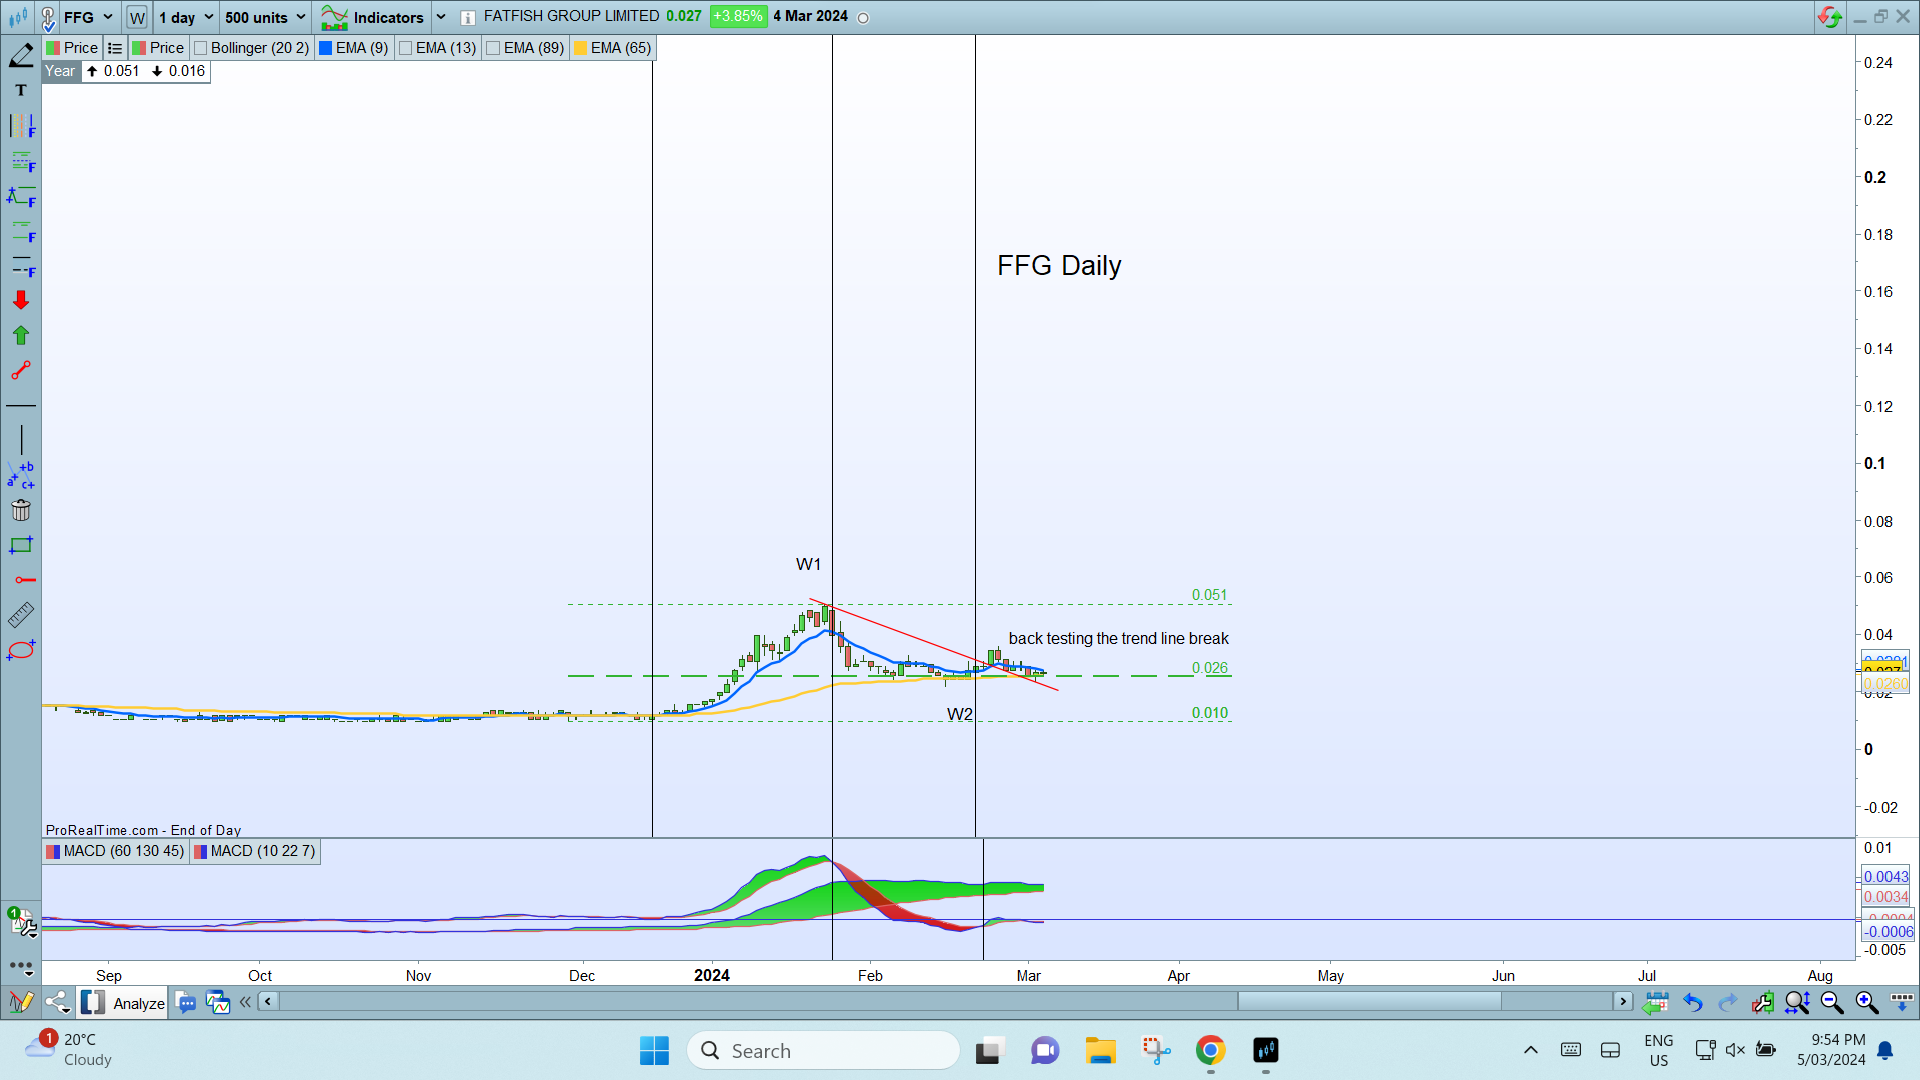1920x1080 pixels.
Task: Select the text annotation tool
Action: [x=21, y=90]
